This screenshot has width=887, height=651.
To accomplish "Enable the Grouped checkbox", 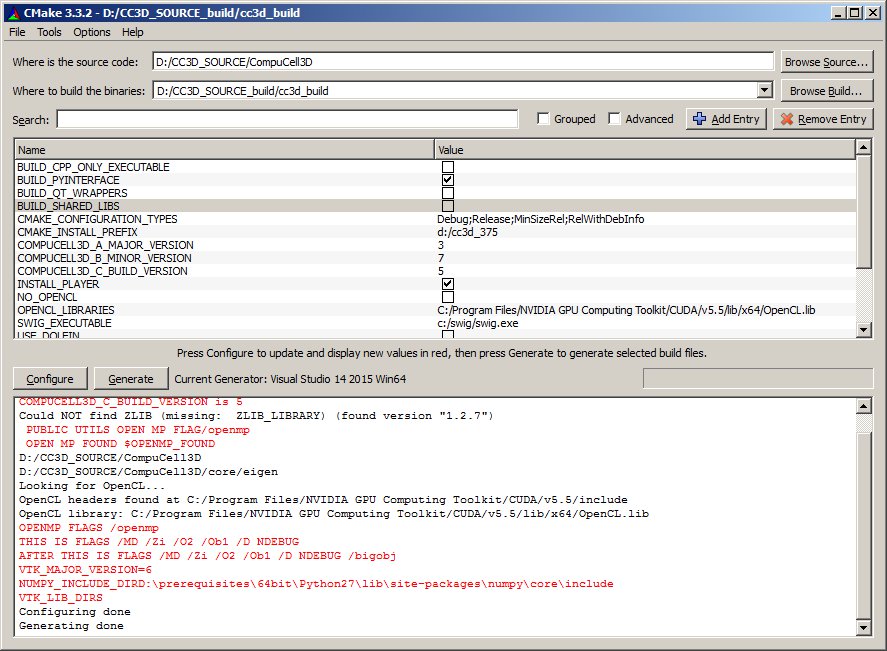I will [543, 119].
